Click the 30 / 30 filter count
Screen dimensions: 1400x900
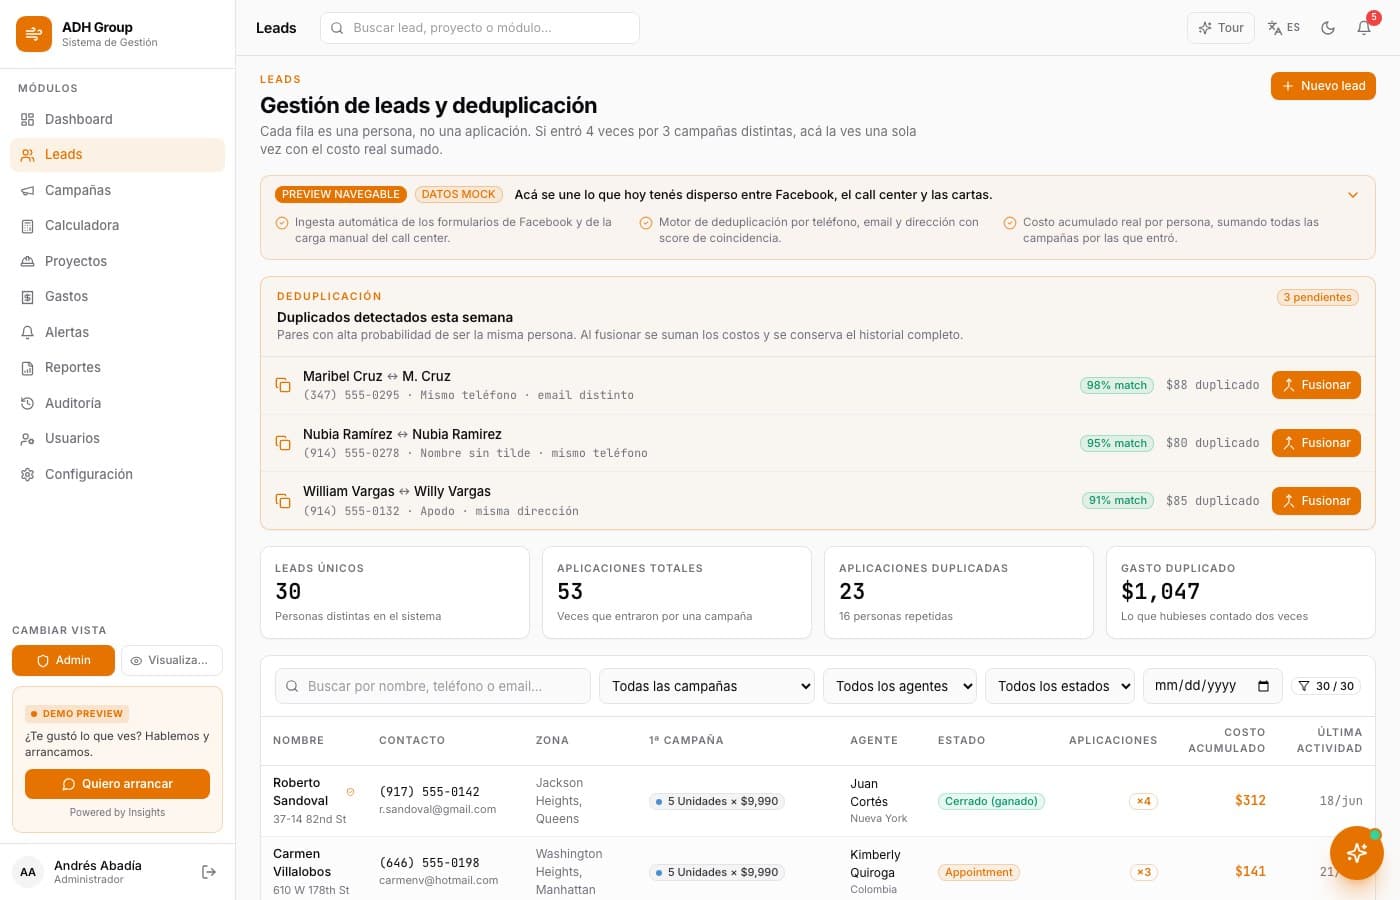pos(1326,686)
